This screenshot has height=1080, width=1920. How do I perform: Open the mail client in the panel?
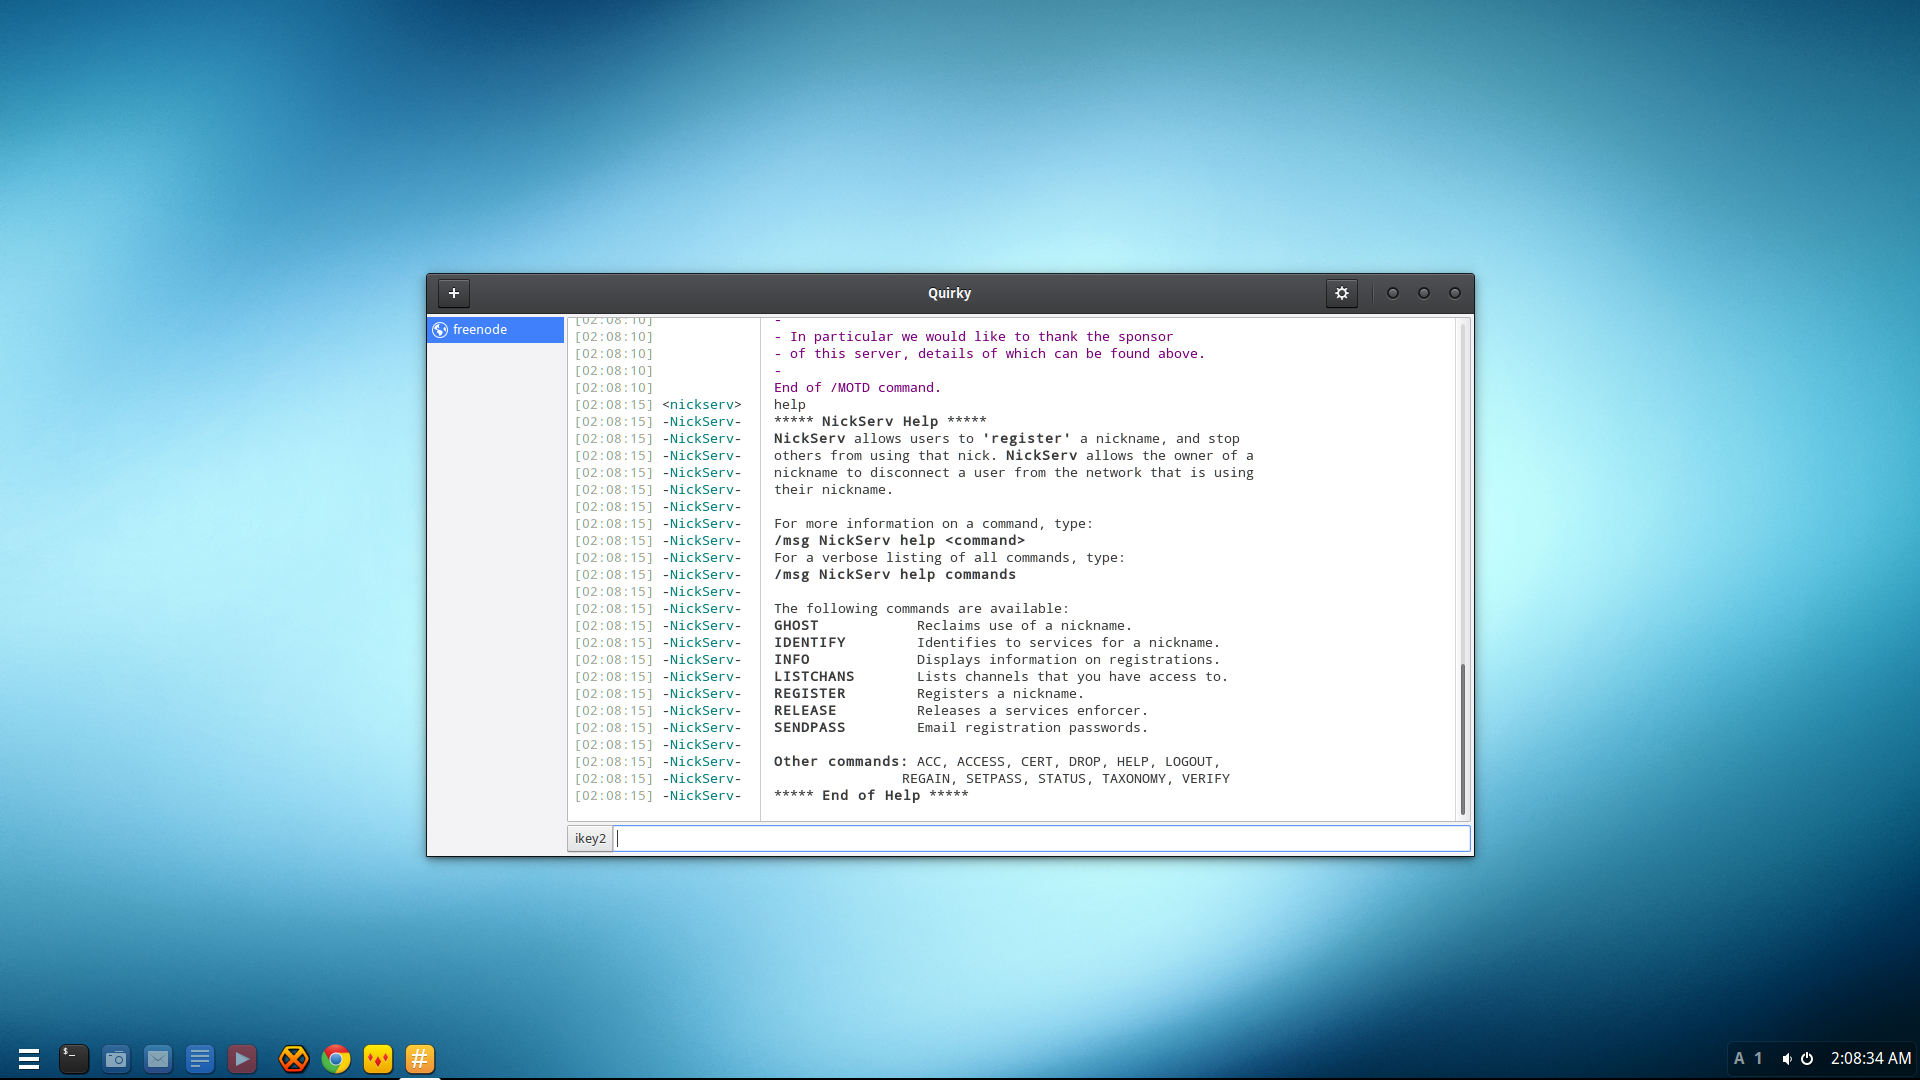tap(158, 1059)
